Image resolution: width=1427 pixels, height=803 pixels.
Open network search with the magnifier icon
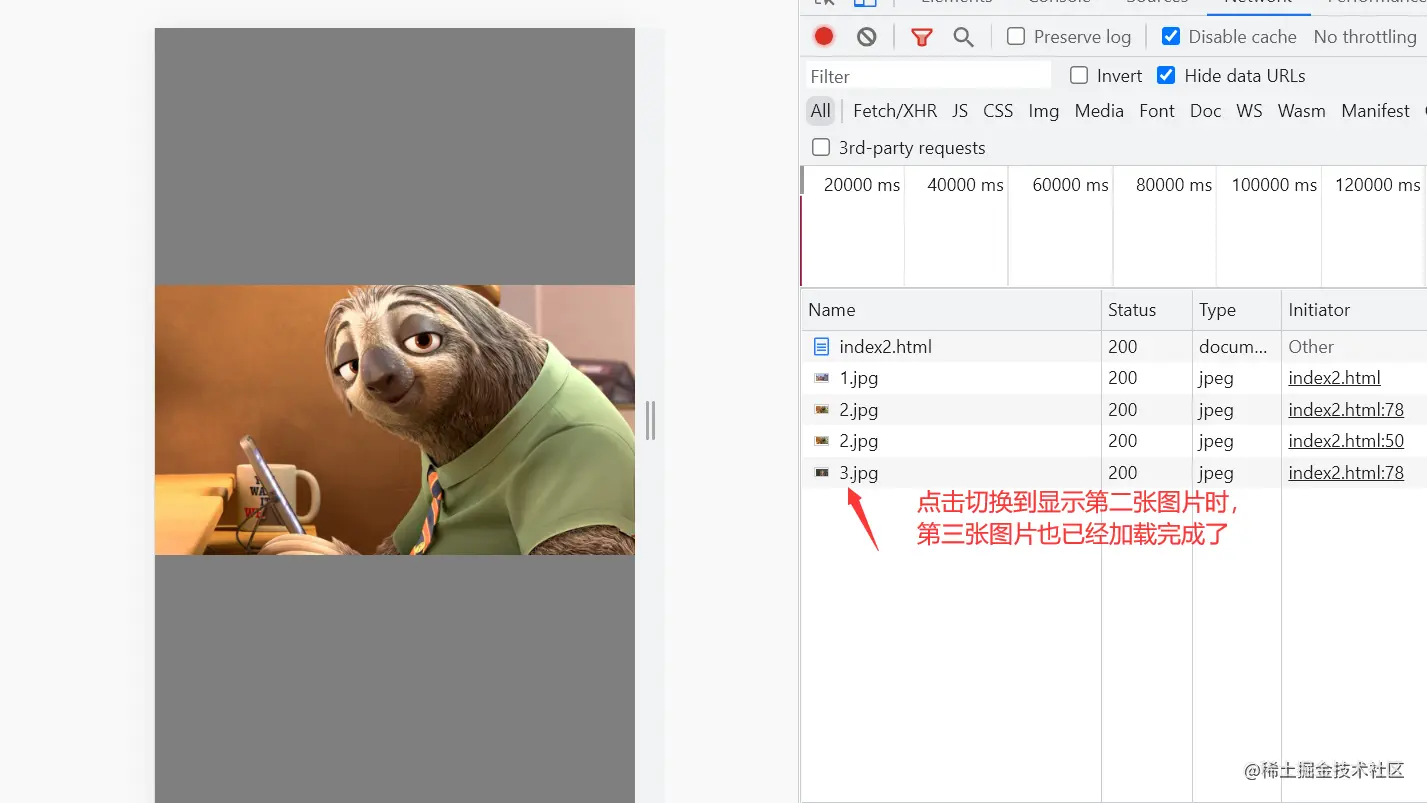point(963,36)
